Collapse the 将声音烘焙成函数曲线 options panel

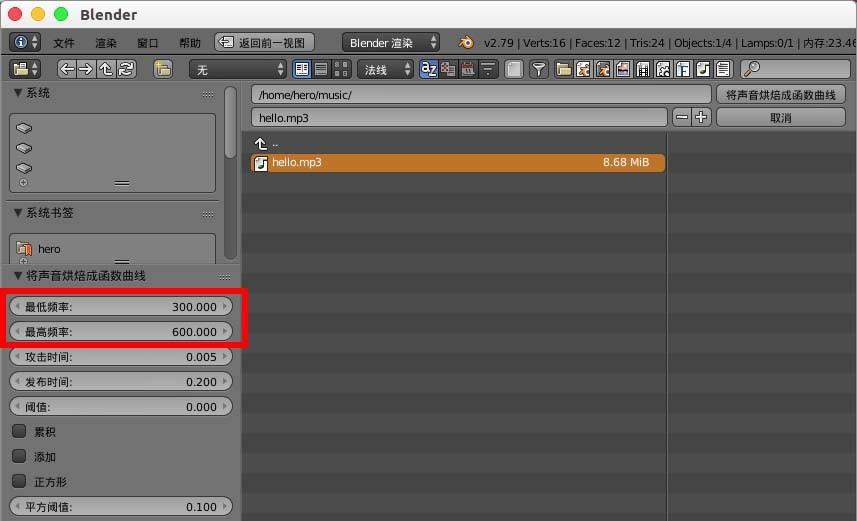19,276
